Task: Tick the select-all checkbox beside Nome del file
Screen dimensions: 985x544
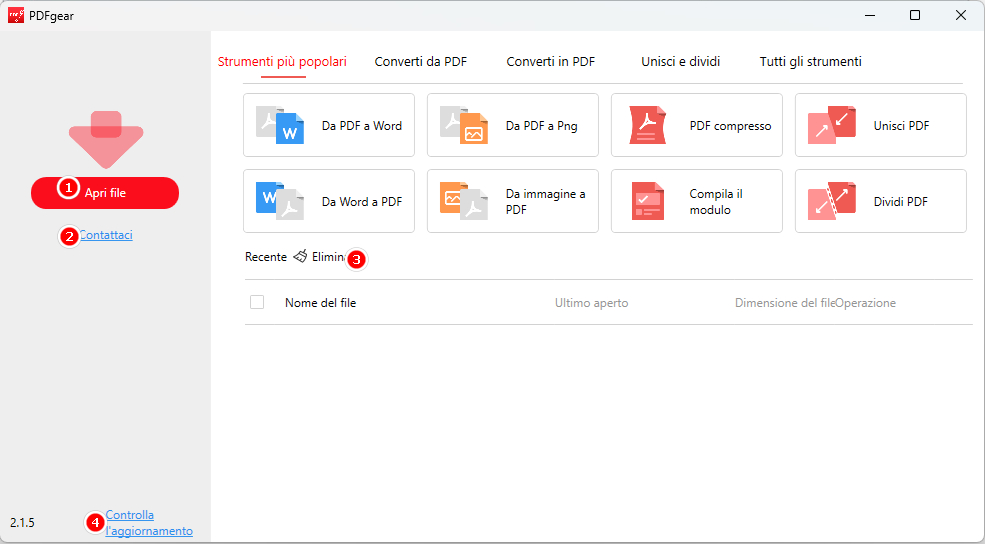Action: (x=257, y=302)
